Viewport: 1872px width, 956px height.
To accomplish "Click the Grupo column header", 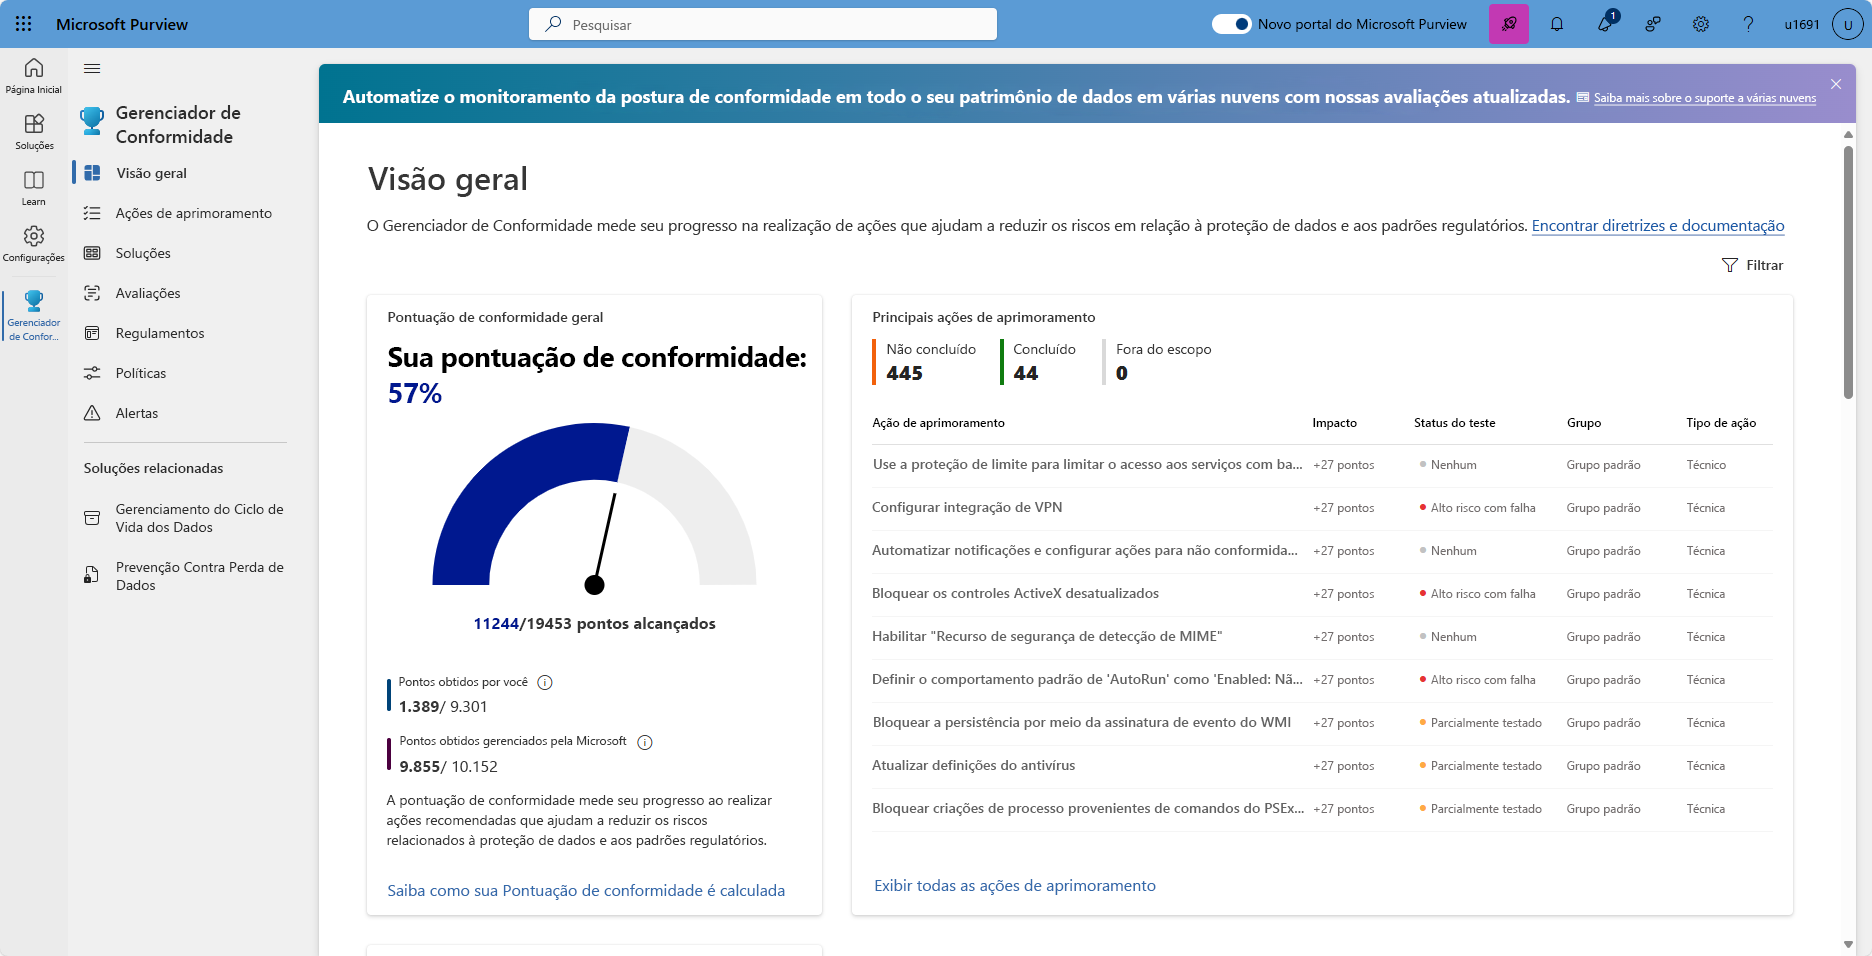I will (1584, 423).
